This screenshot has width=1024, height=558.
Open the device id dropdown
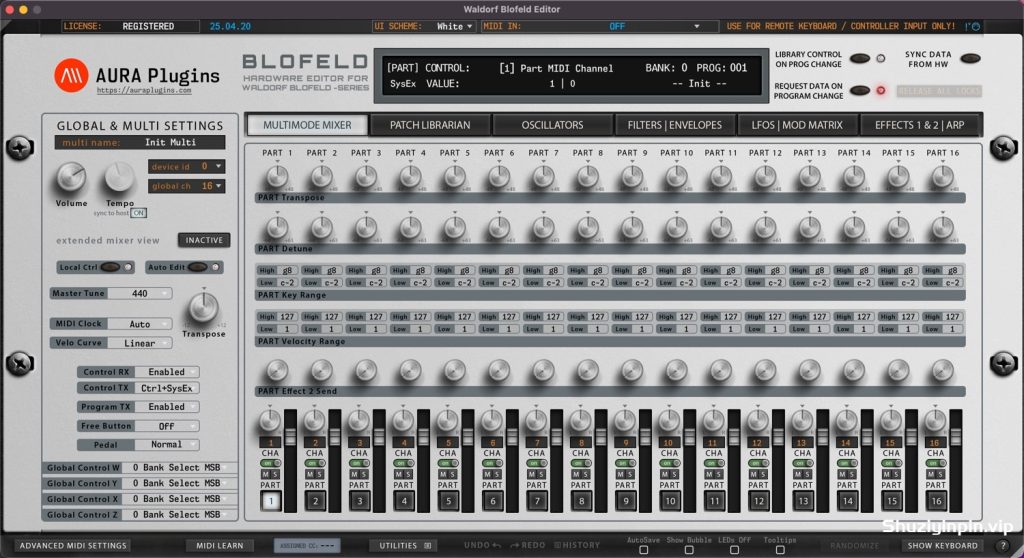[x=187, y=167]
